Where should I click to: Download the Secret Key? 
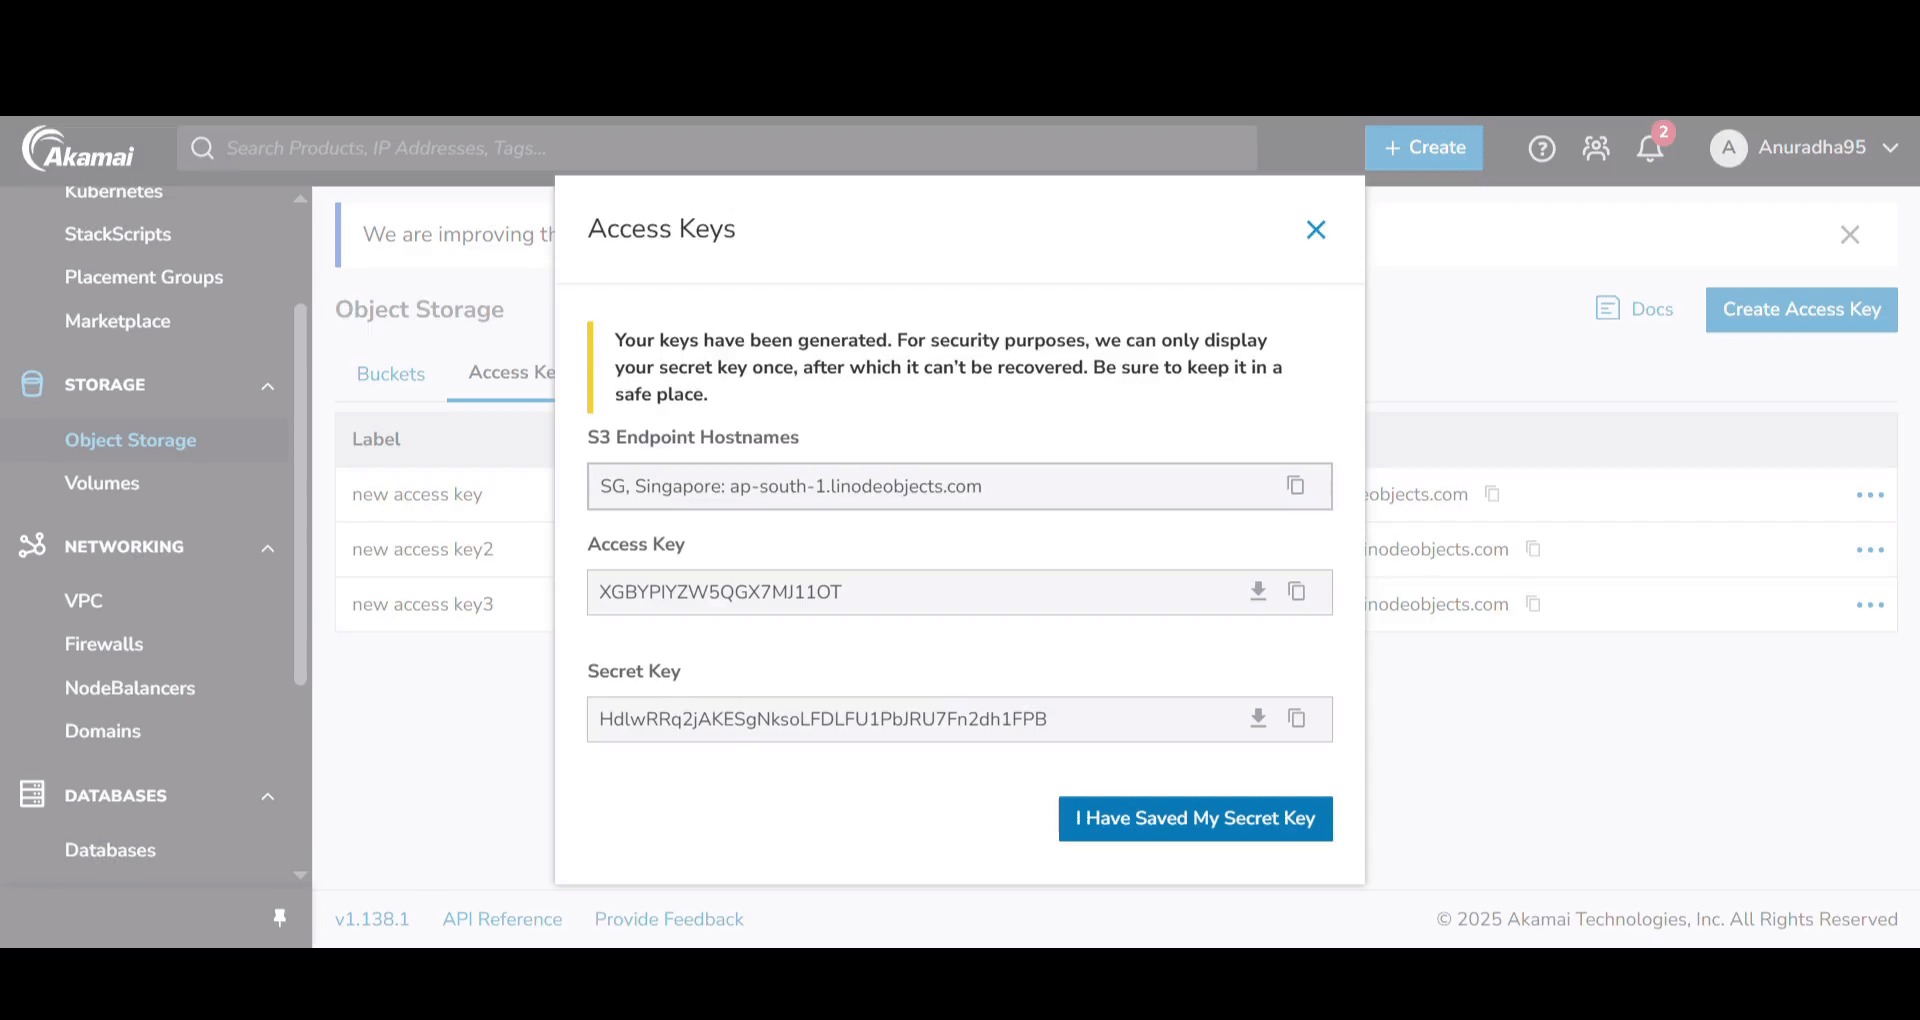point(1258,718)
